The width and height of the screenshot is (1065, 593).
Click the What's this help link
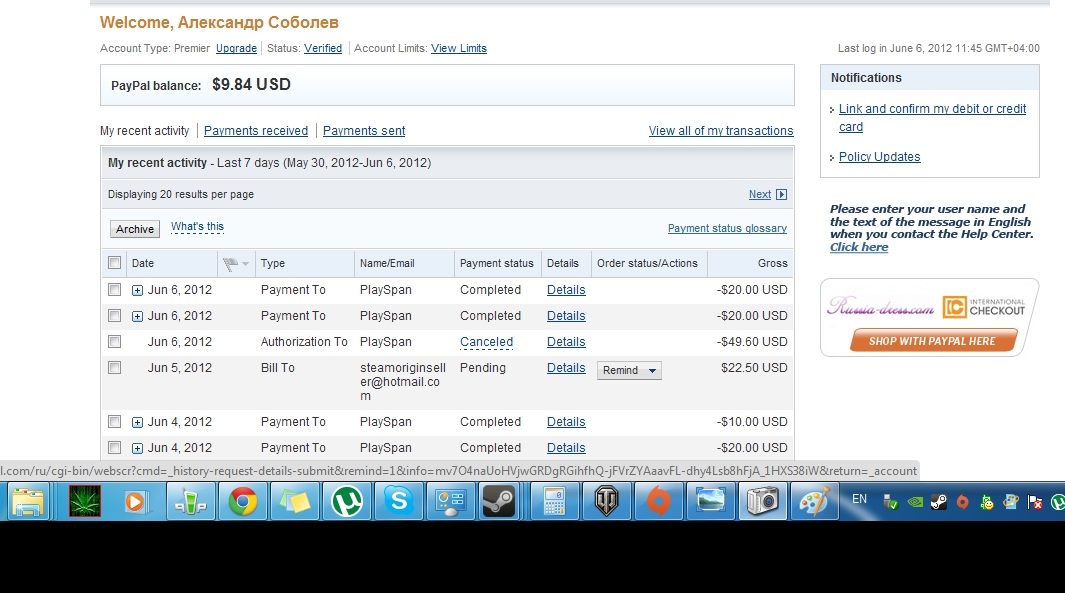(197, 227)
